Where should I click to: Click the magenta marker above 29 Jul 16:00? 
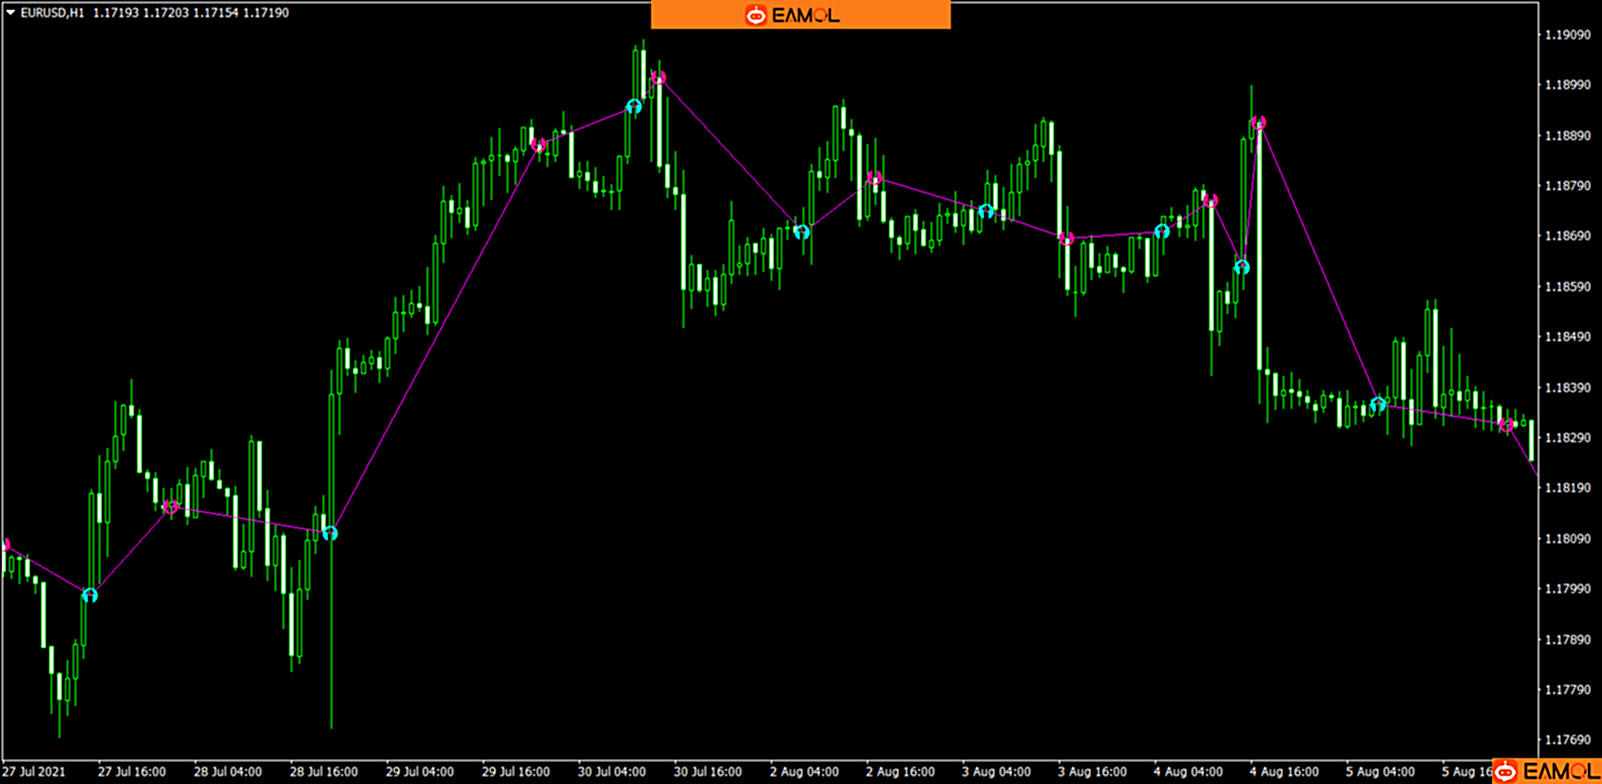point(539,146)
